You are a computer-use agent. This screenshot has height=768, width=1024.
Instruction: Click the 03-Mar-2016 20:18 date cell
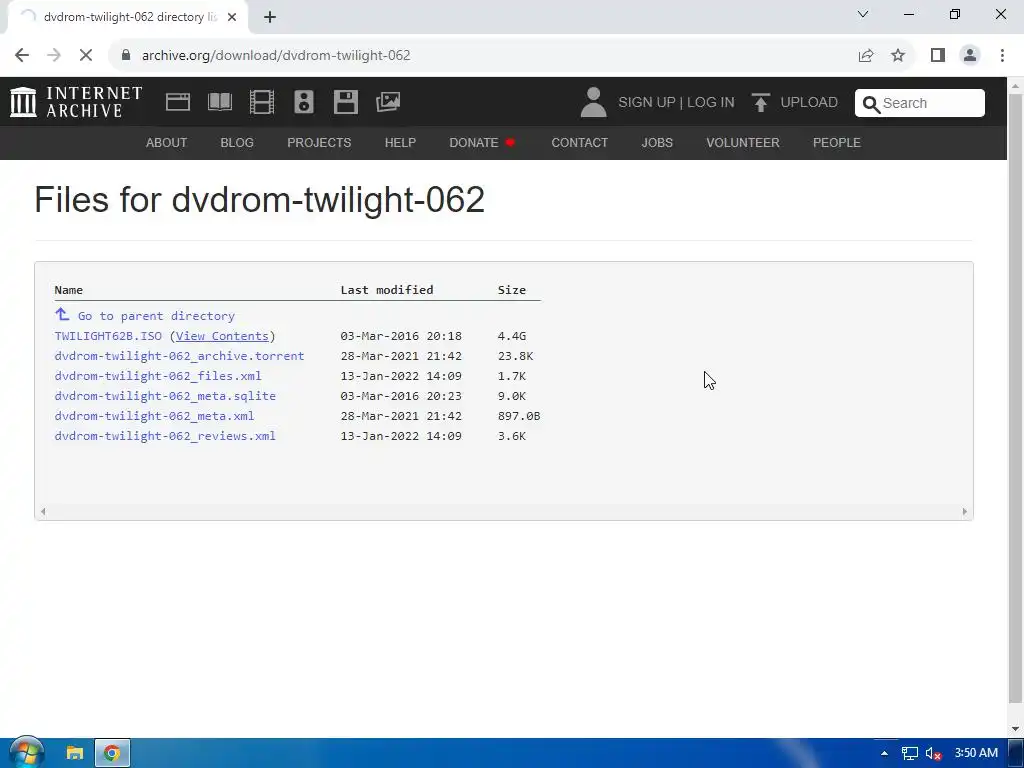pos(401,336)
